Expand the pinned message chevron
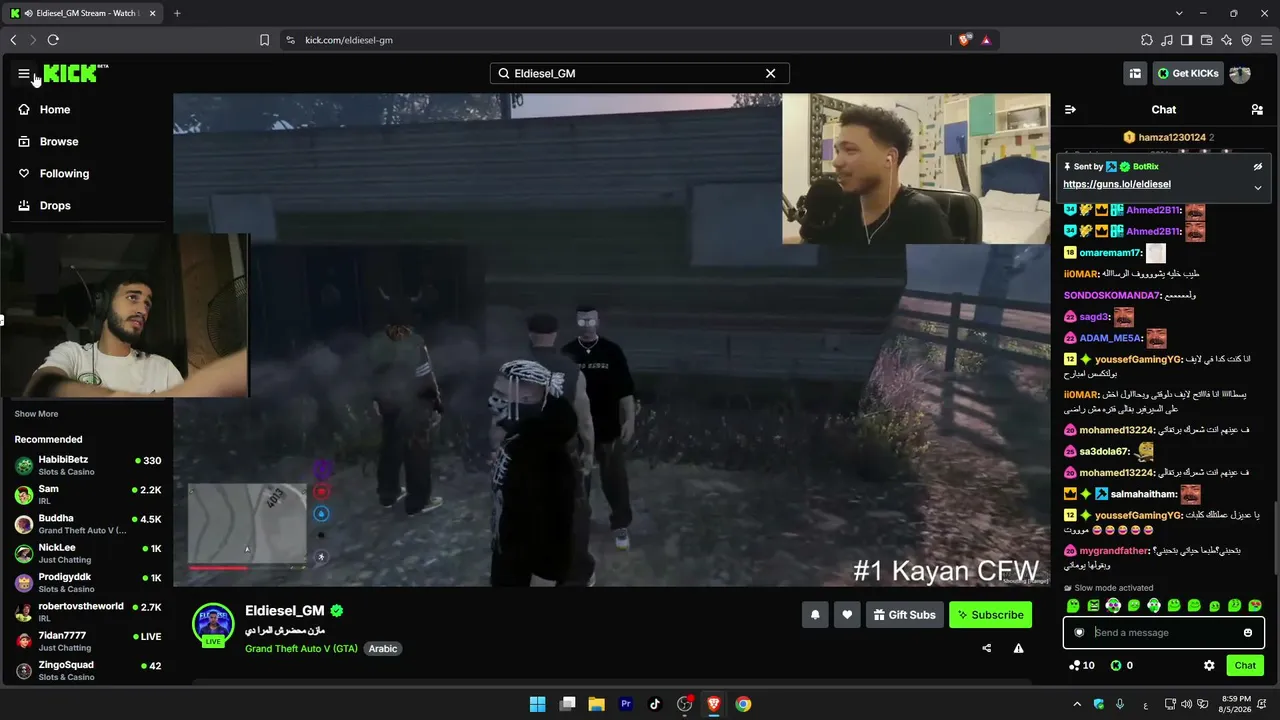 pos(1258,187)
